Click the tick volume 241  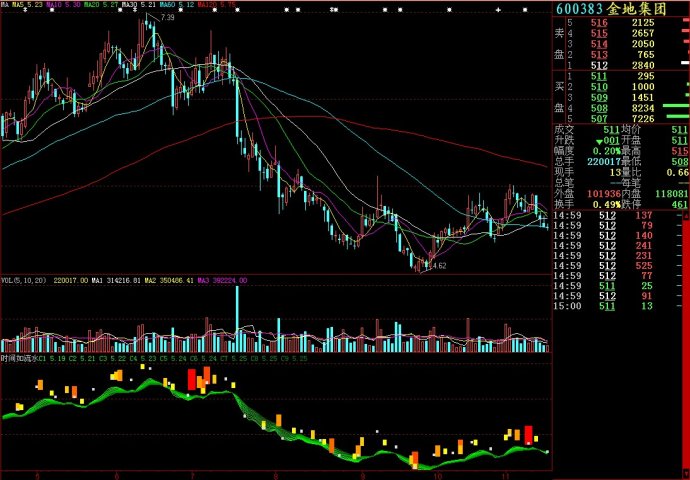643,245
